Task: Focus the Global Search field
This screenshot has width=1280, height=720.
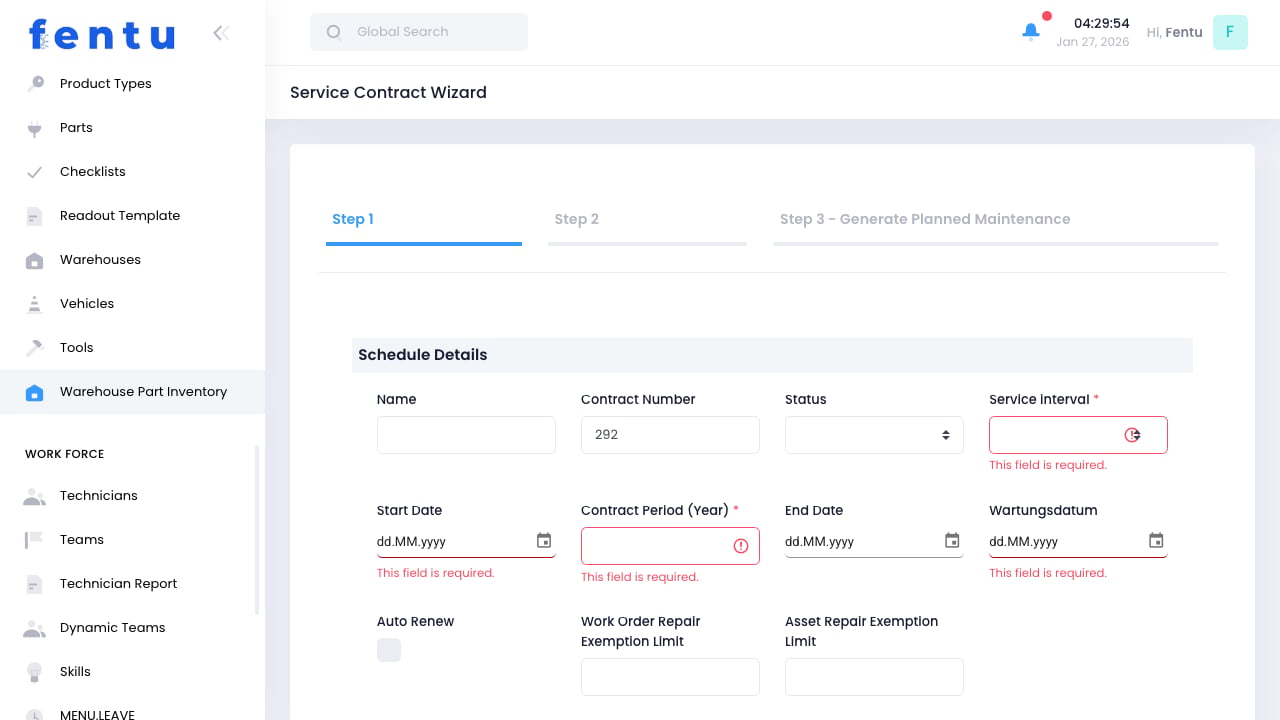Action: pos(419,32)
